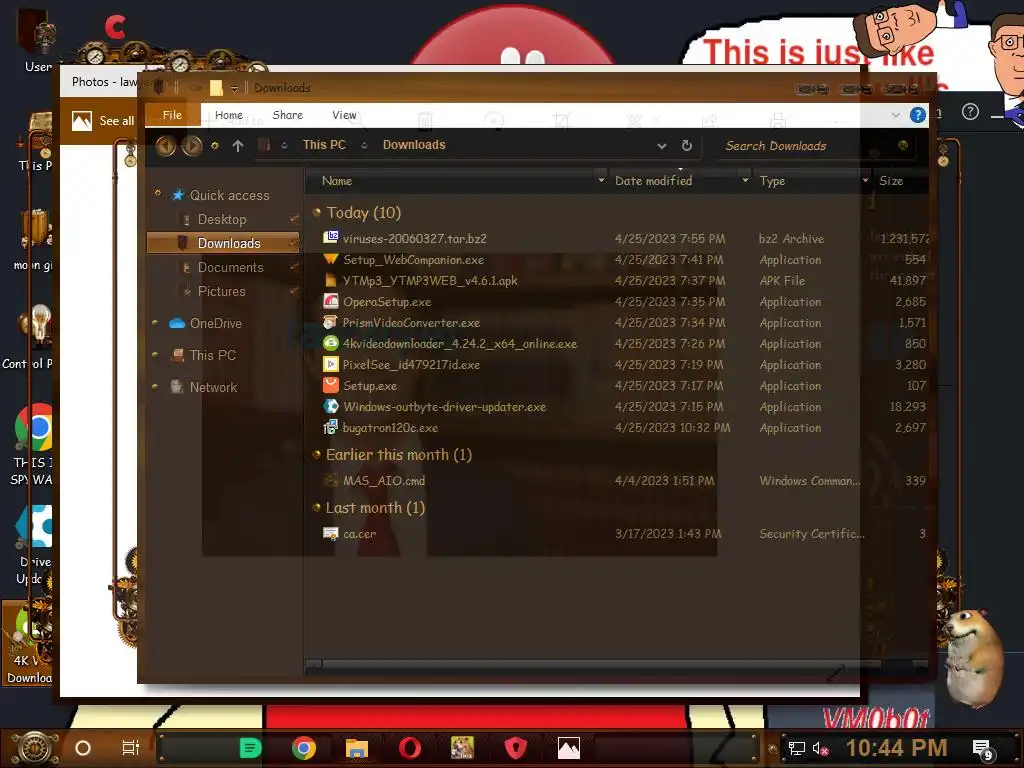
Task: Refresh the Downloads folder view
Action: point(686,146)
